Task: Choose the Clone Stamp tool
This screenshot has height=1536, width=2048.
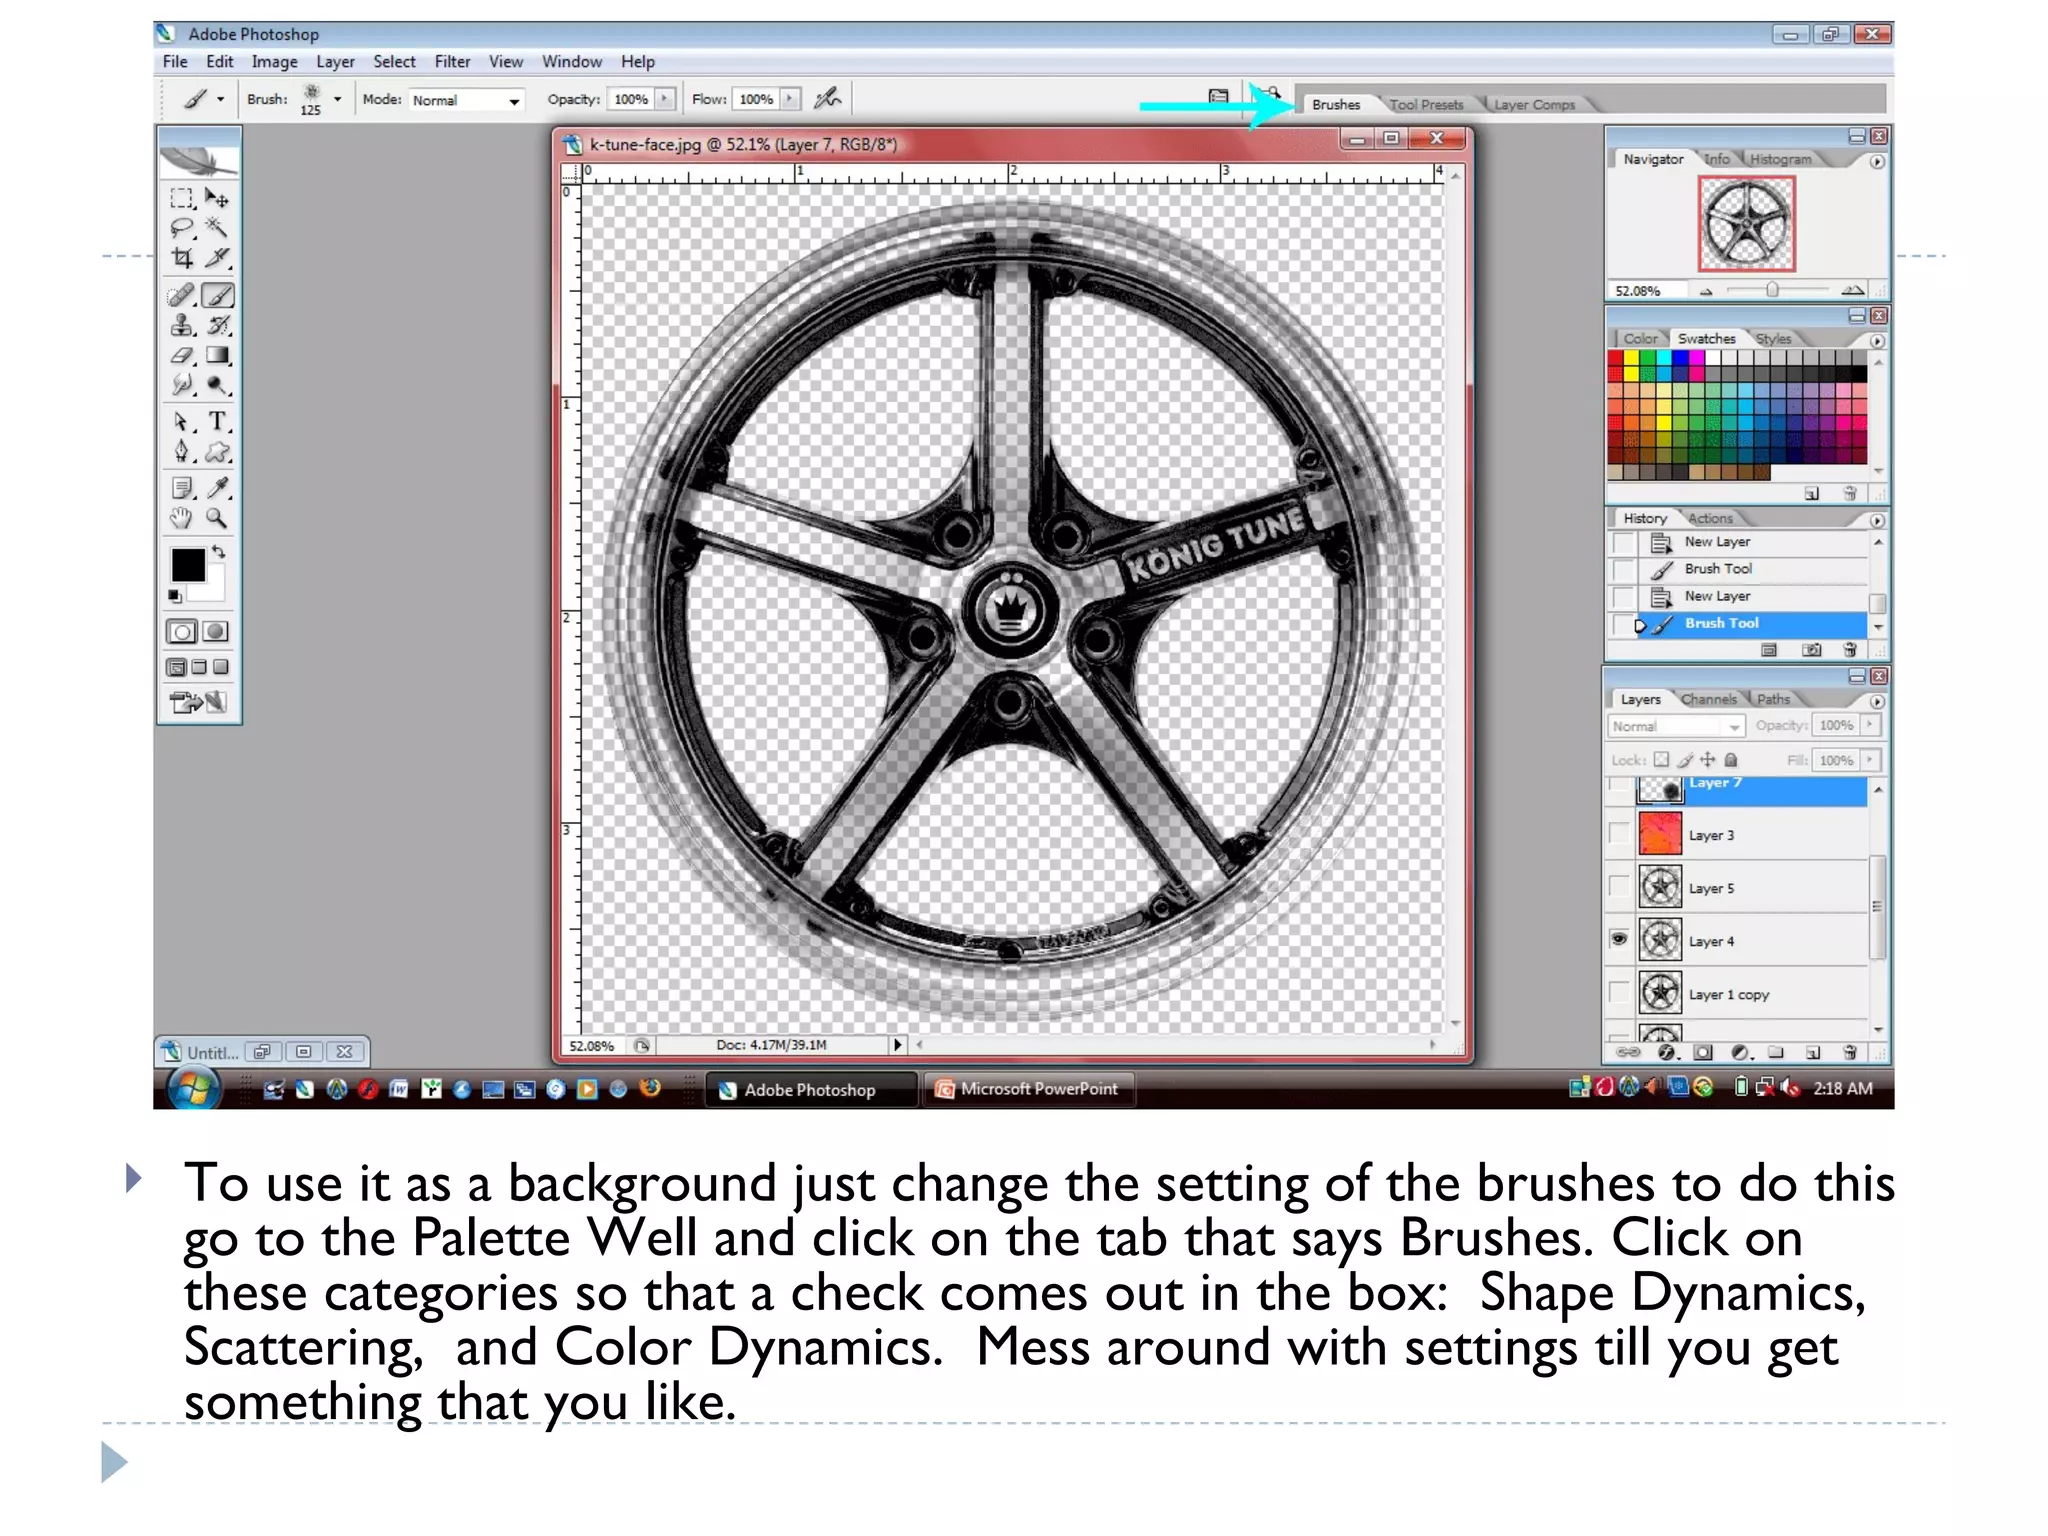Action: click(x=182, y=325)
